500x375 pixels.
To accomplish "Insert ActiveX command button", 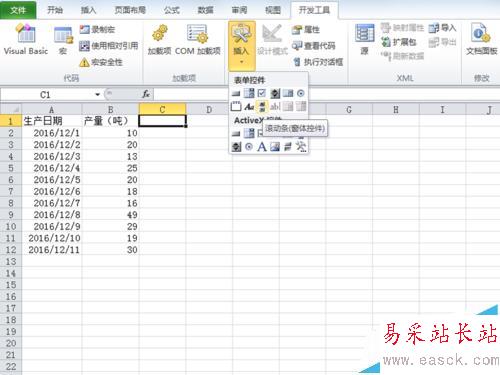I will pos(236,133).
